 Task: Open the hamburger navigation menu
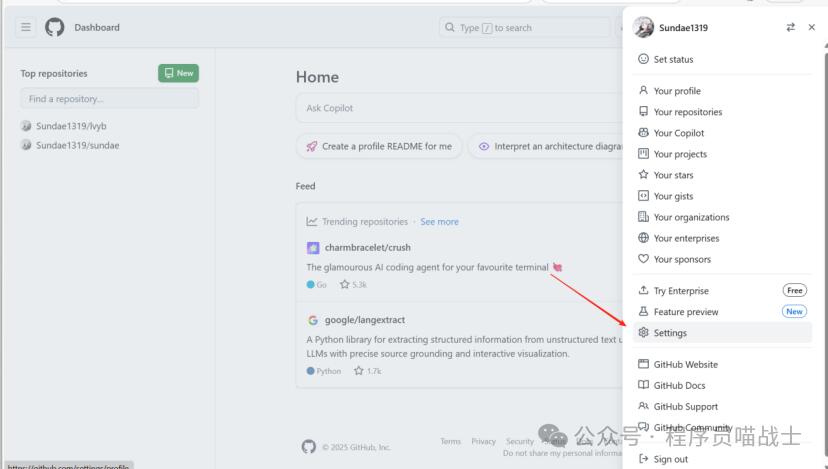click(26, 28)
